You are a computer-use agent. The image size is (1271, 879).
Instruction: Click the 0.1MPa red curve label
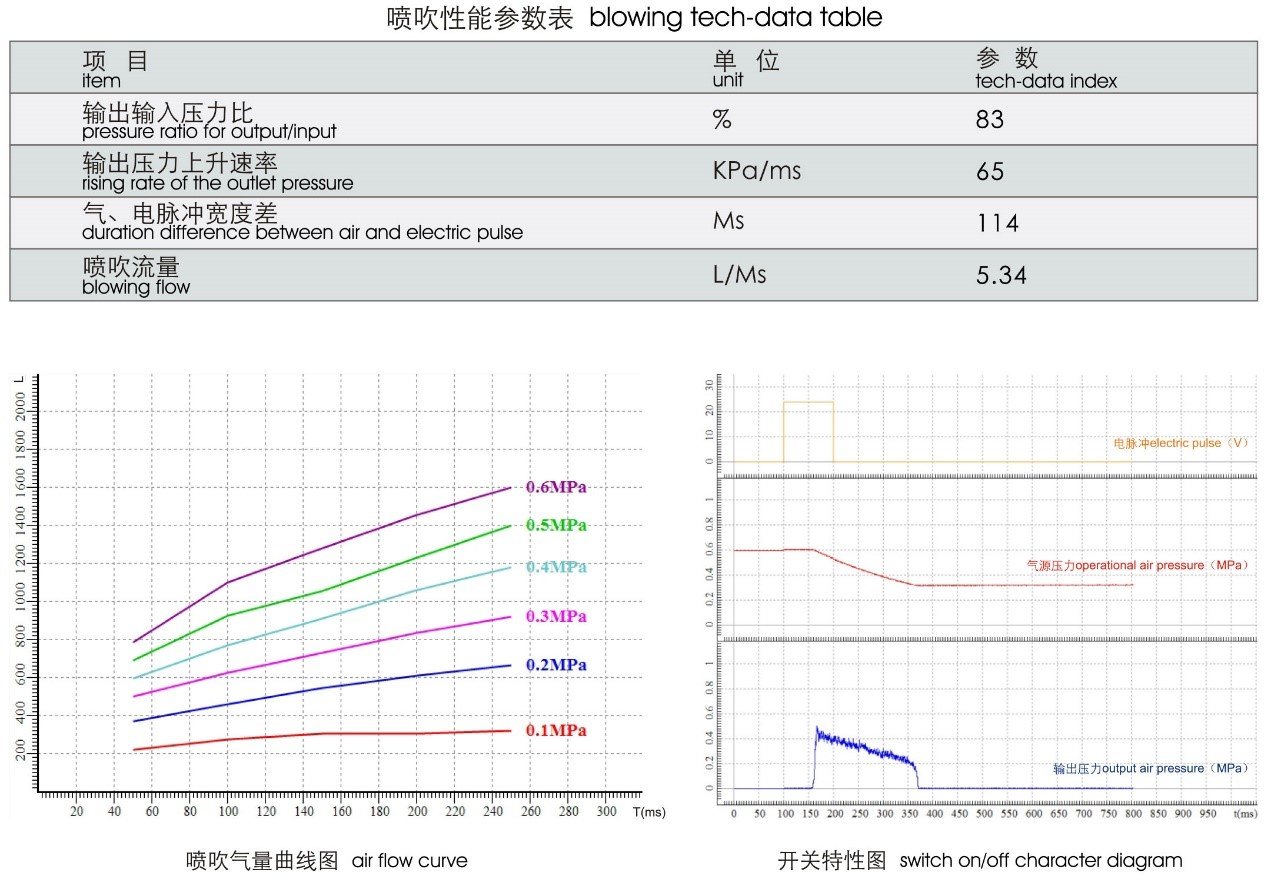point(555,730)
